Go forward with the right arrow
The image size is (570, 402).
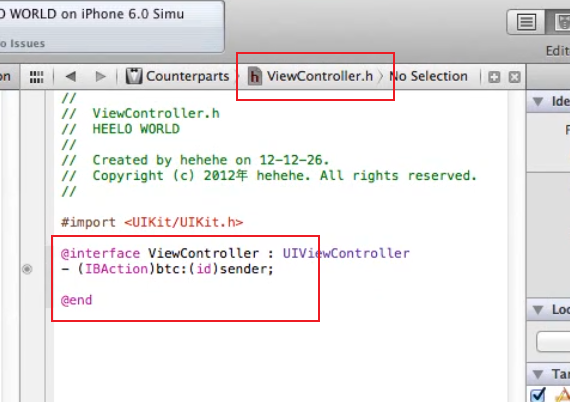[100, 76]
